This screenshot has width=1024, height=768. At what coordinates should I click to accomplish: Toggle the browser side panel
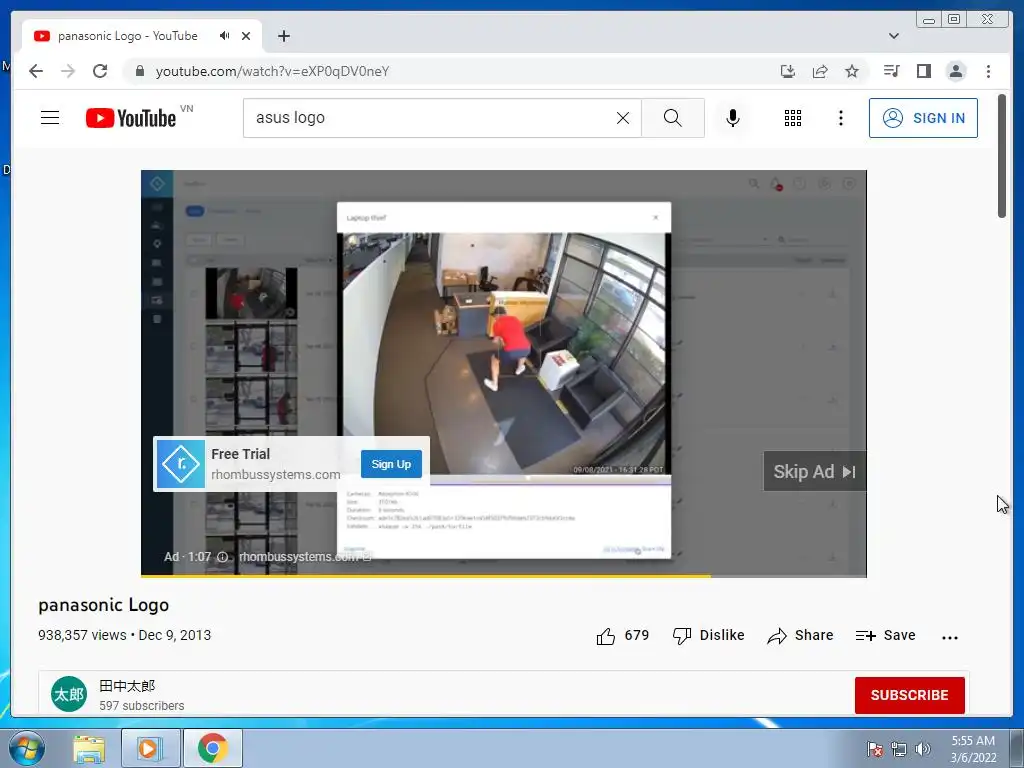tap(923, 71)
